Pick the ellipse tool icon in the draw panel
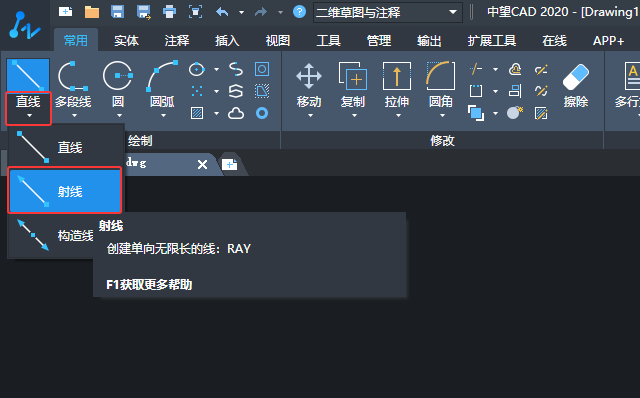The height and width of the screenshot is (398, 640). click(x=197, y=69)
